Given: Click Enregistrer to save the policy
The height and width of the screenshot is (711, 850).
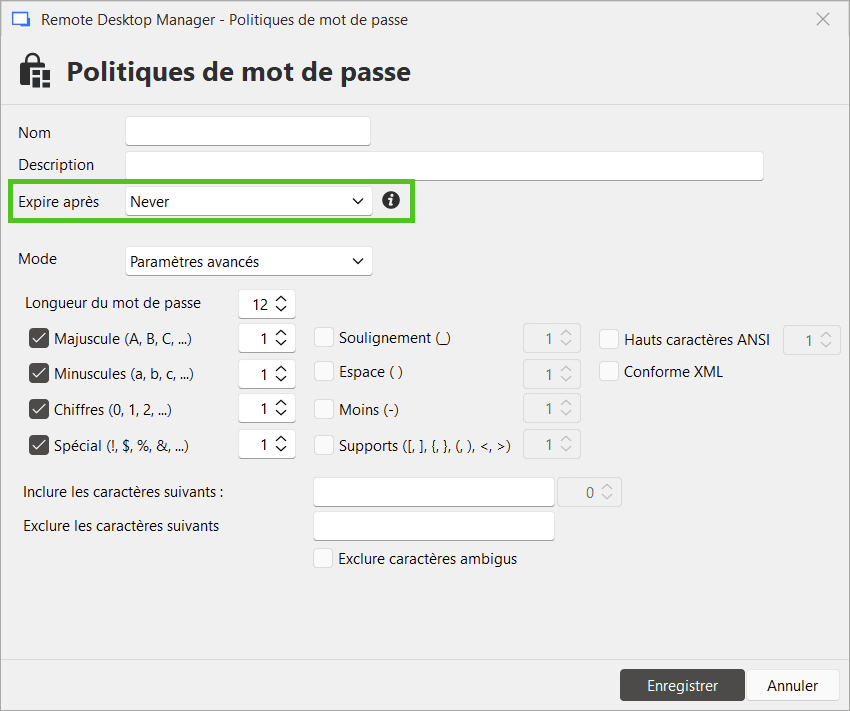Looking at the screenshot, I should click(682, 685).
